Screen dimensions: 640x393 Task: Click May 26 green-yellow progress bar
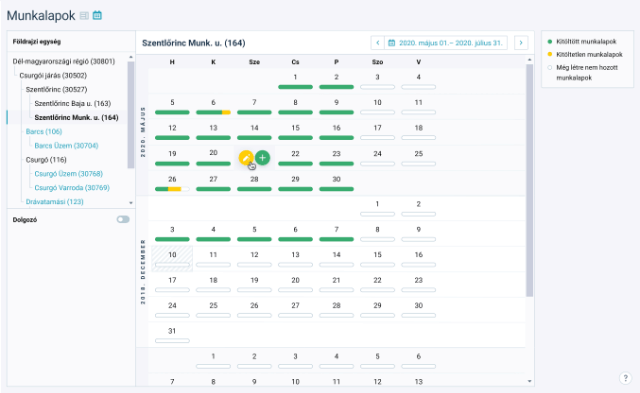[172, 189]
